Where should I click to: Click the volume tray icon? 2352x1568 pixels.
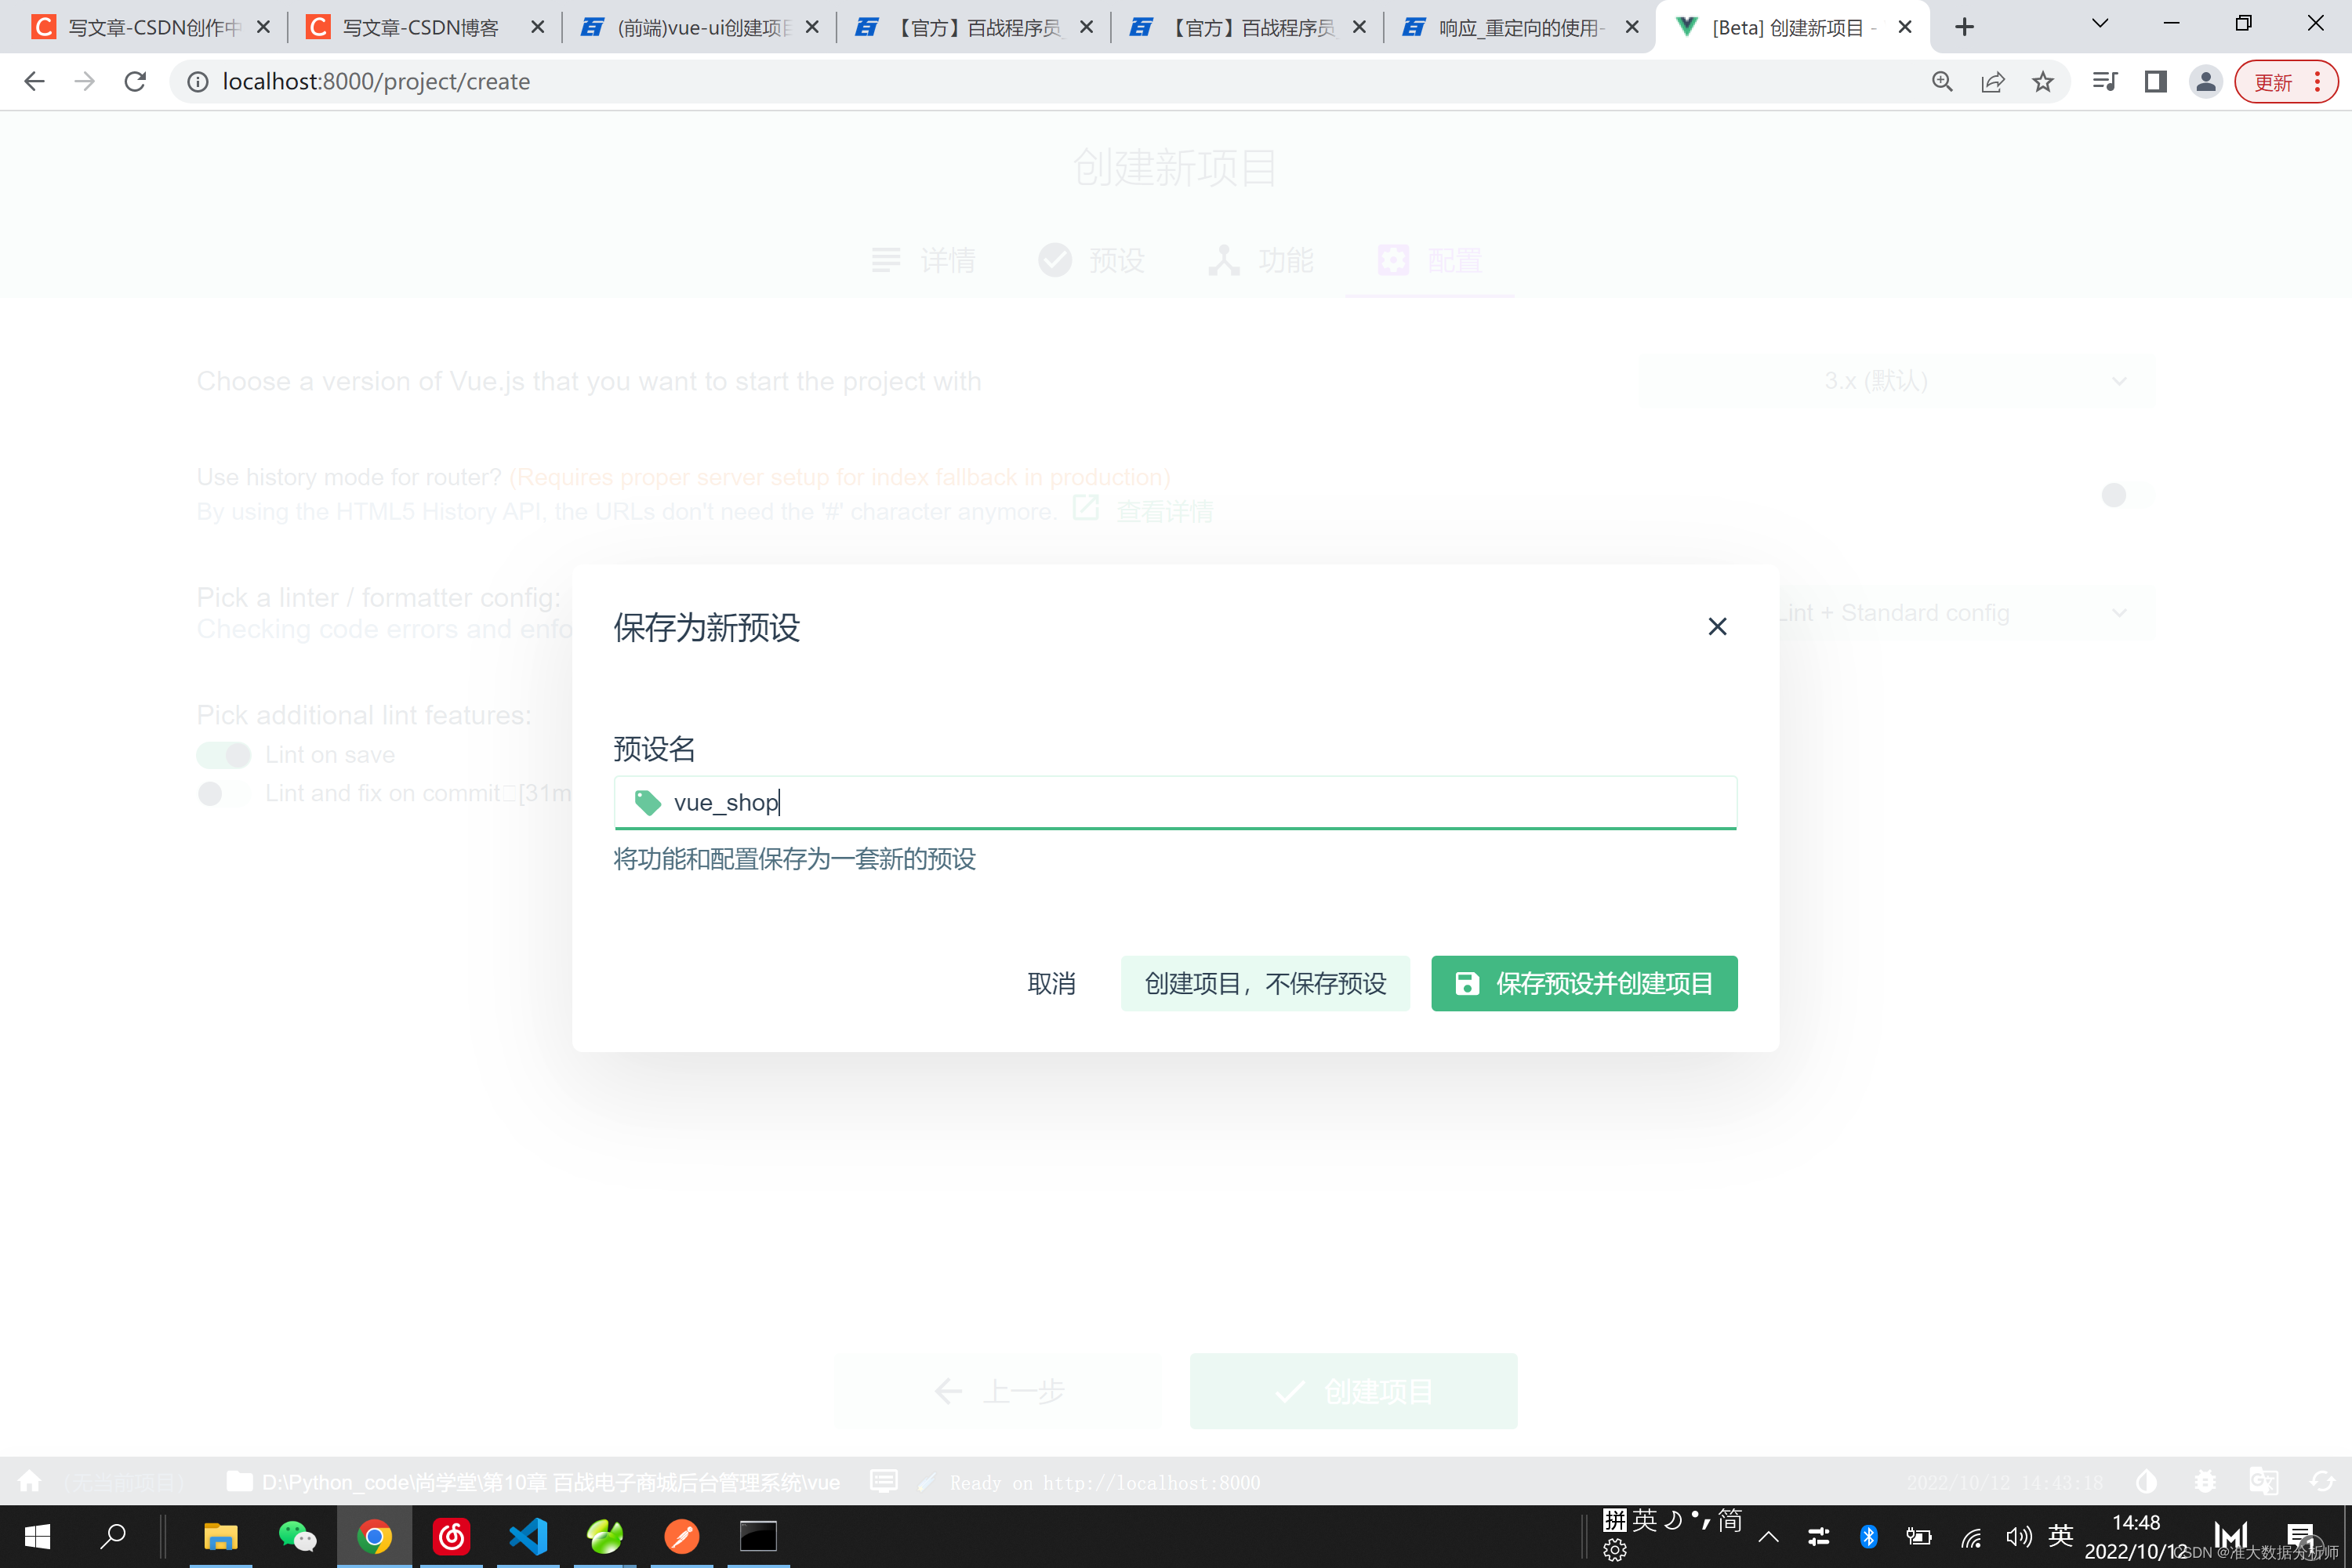tap(2018, 1537)
